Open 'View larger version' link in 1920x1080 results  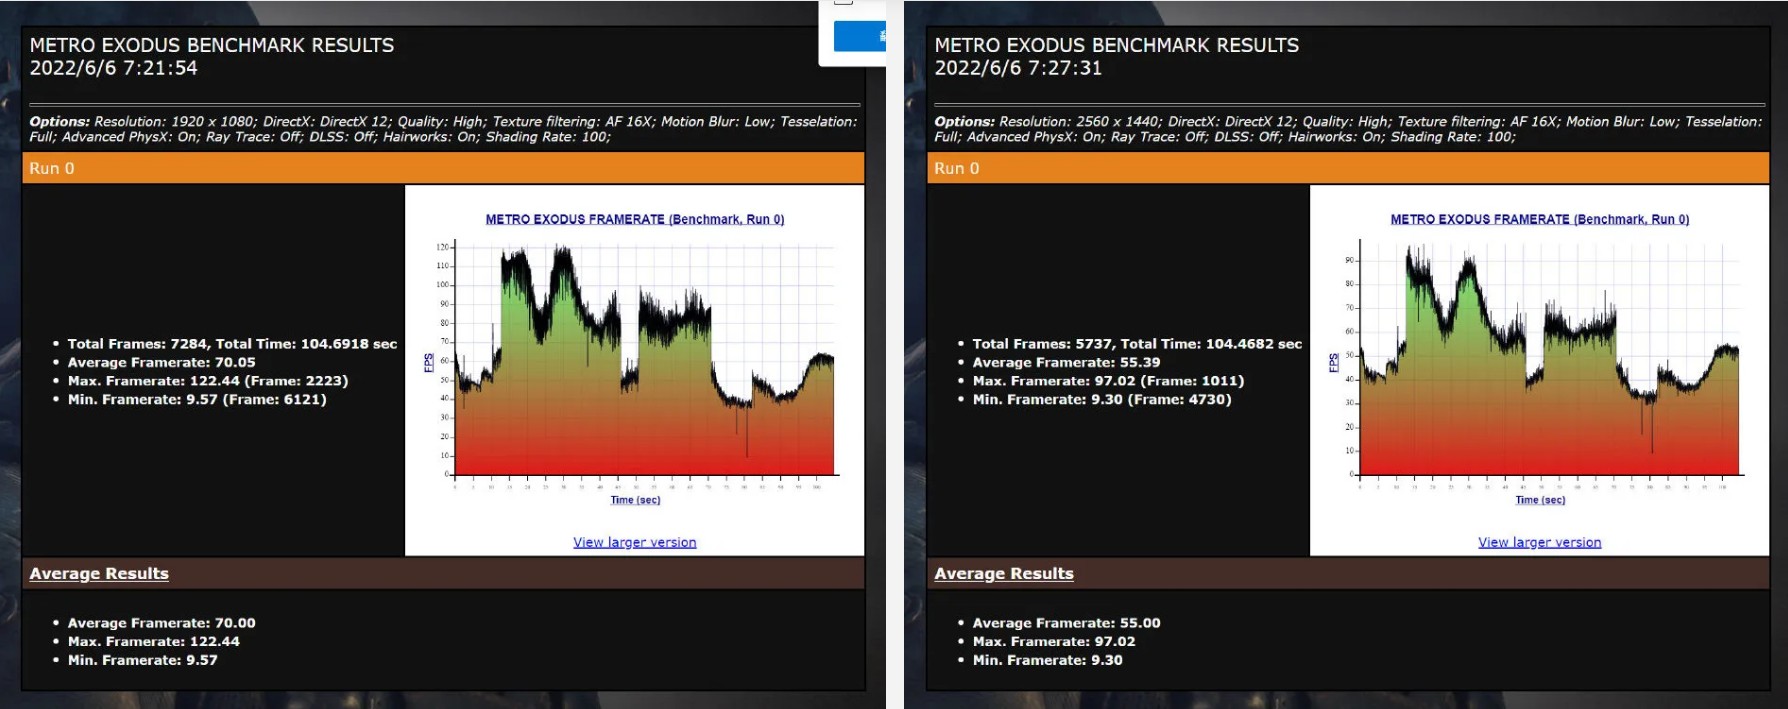point(634,542)
